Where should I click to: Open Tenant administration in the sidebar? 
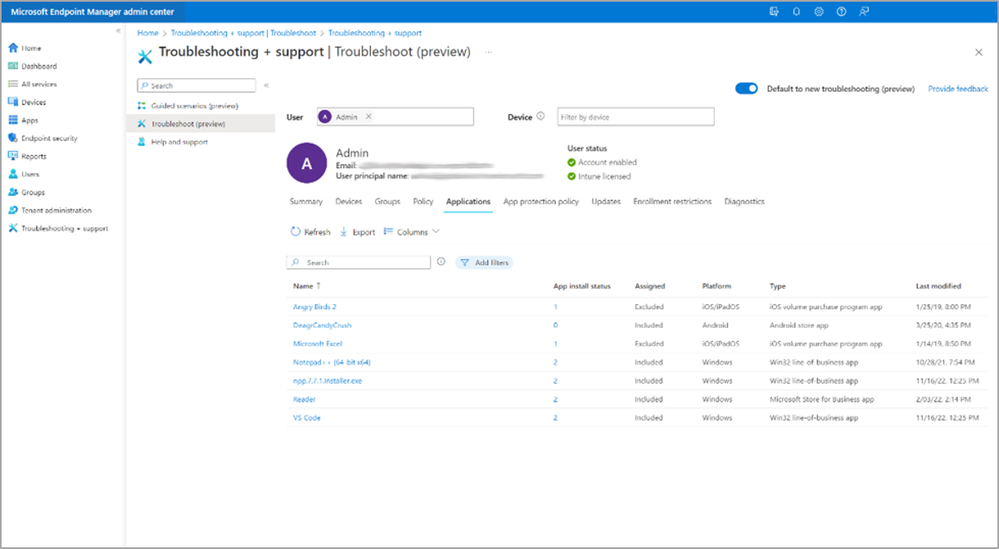pyautogui.click(x=50, y=210)
